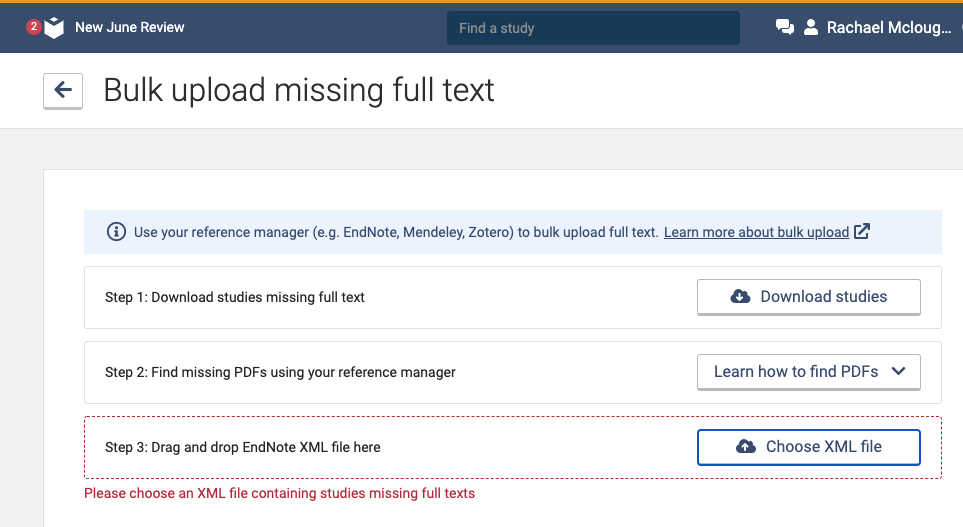Screen dimensions: 963x527
Task: Click the cloud upload icon in Choose XML file
Action: pyautogui.click(x=746, y=447)
